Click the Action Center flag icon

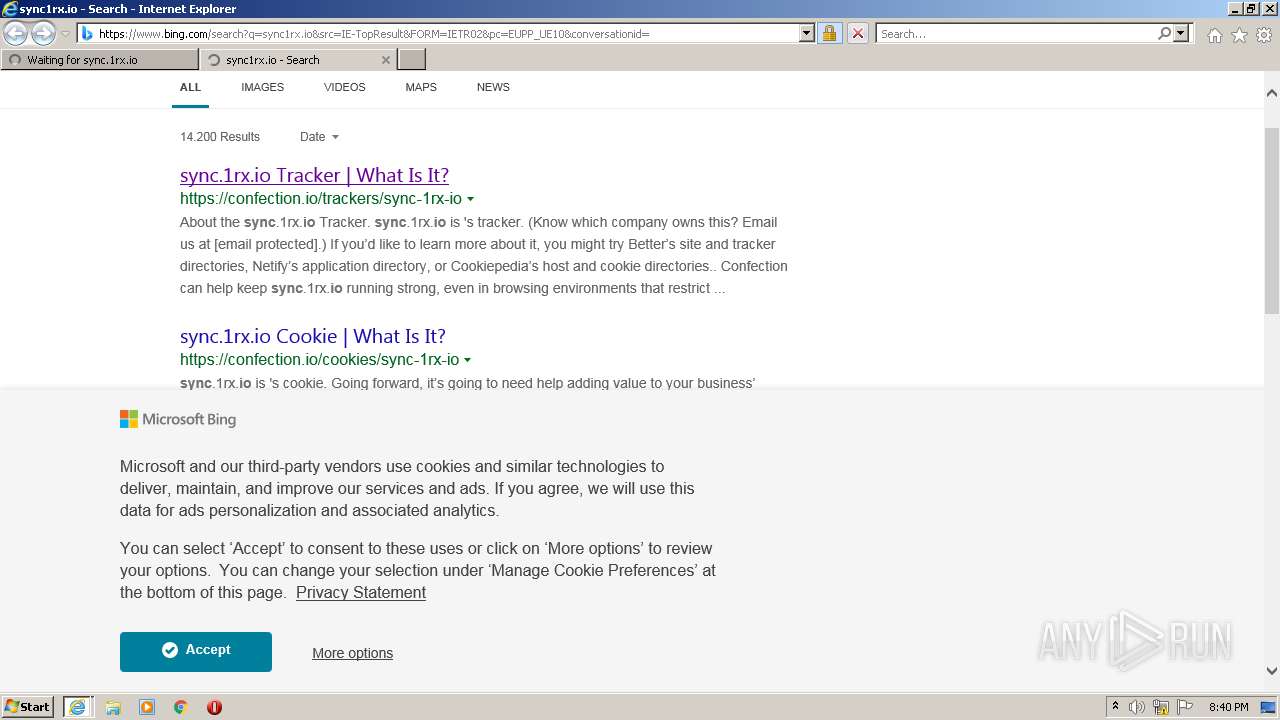click(1185, 707)
